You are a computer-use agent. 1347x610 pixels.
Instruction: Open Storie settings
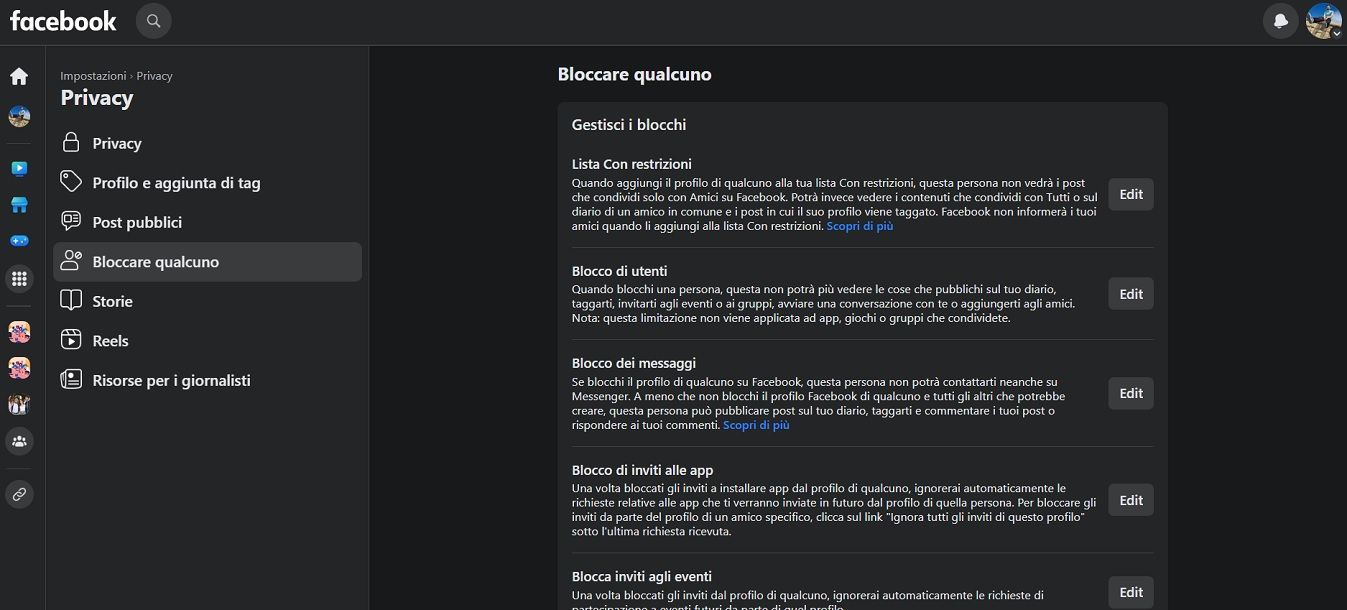[x=207, y=301]
